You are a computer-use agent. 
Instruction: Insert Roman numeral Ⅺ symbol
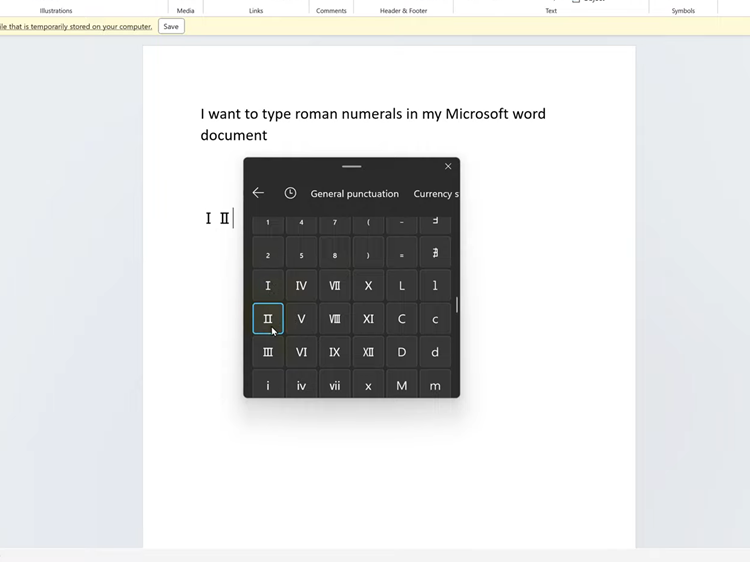368,319
